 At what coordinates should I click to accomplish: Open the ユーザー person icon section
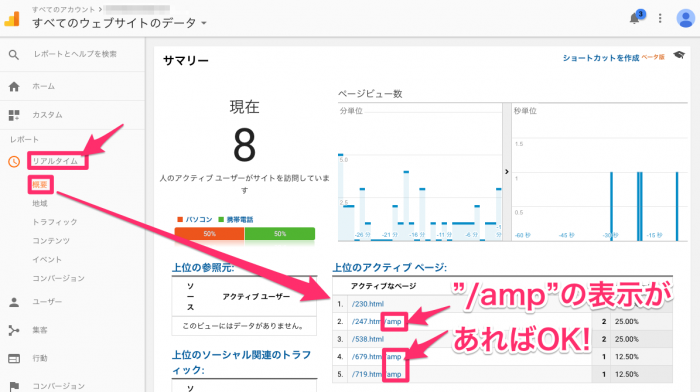coord(14,302)
